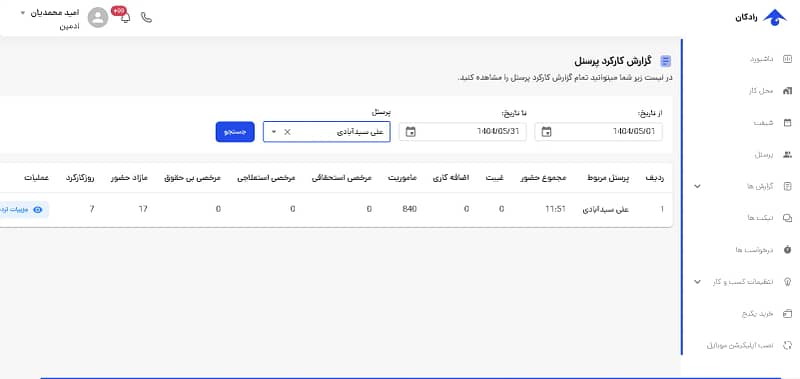Image resolution: width=800 pixels, height=379 pixels.
Task: Go to Shift (شیفت) in sidebar
Action: tap(772, 122)
